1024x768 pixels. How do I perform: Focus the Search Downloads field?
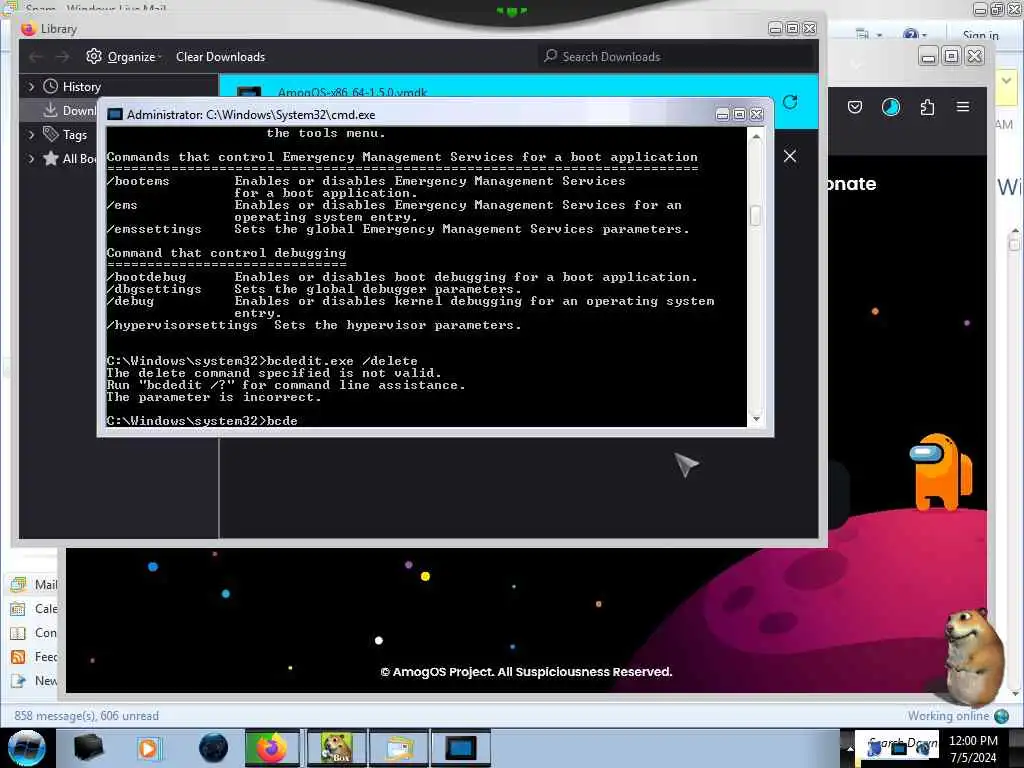tap(676, 57)
